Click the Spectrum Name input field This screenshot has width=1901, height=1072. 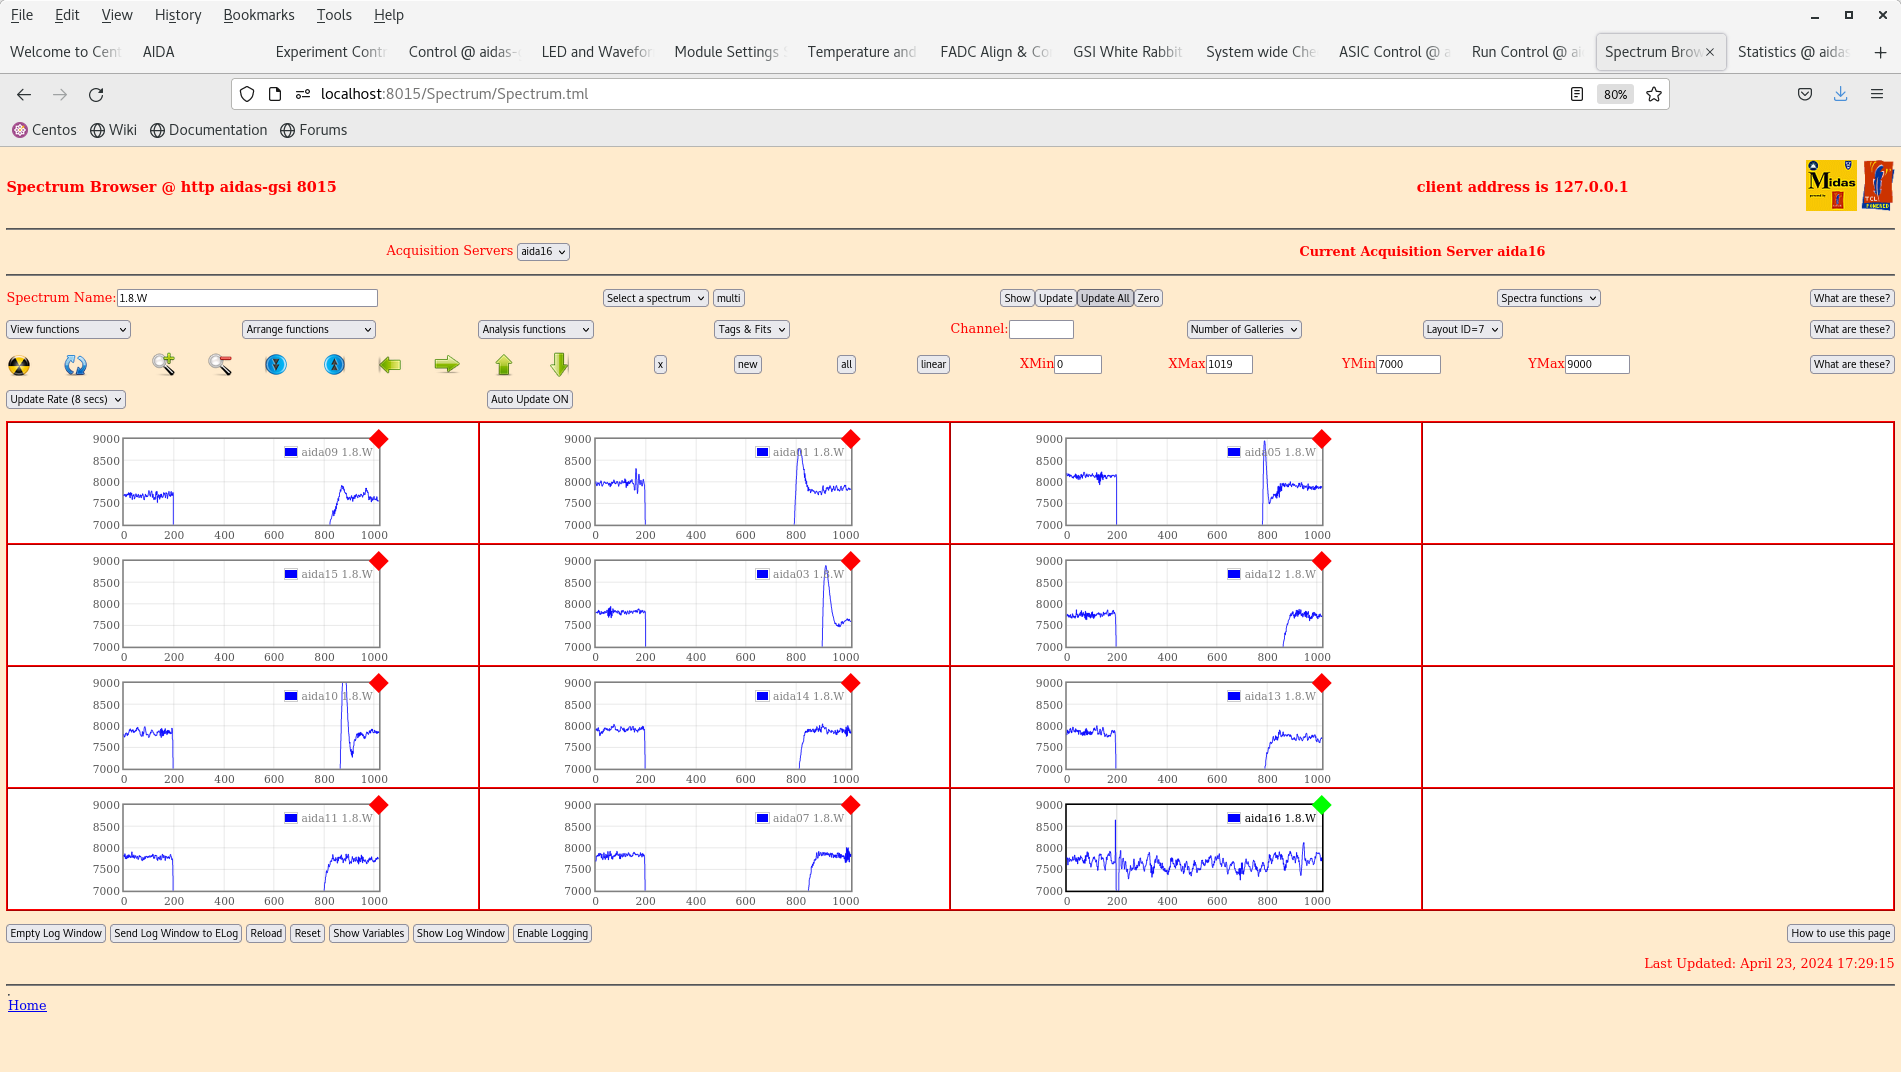click(247, 298)
